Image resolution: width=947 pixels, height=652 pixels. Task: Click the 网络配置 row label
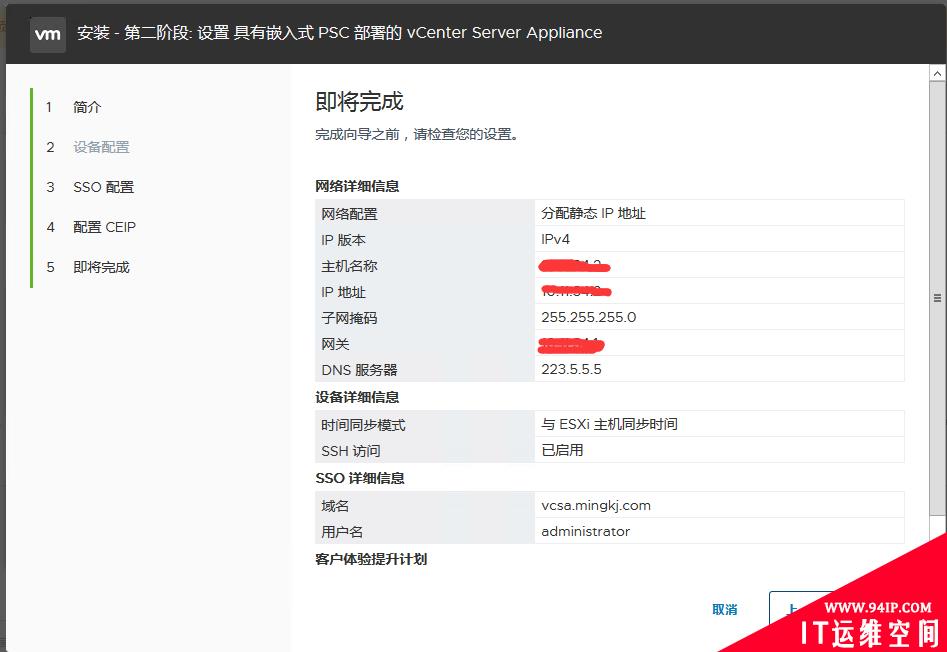(x=350, y=214)
